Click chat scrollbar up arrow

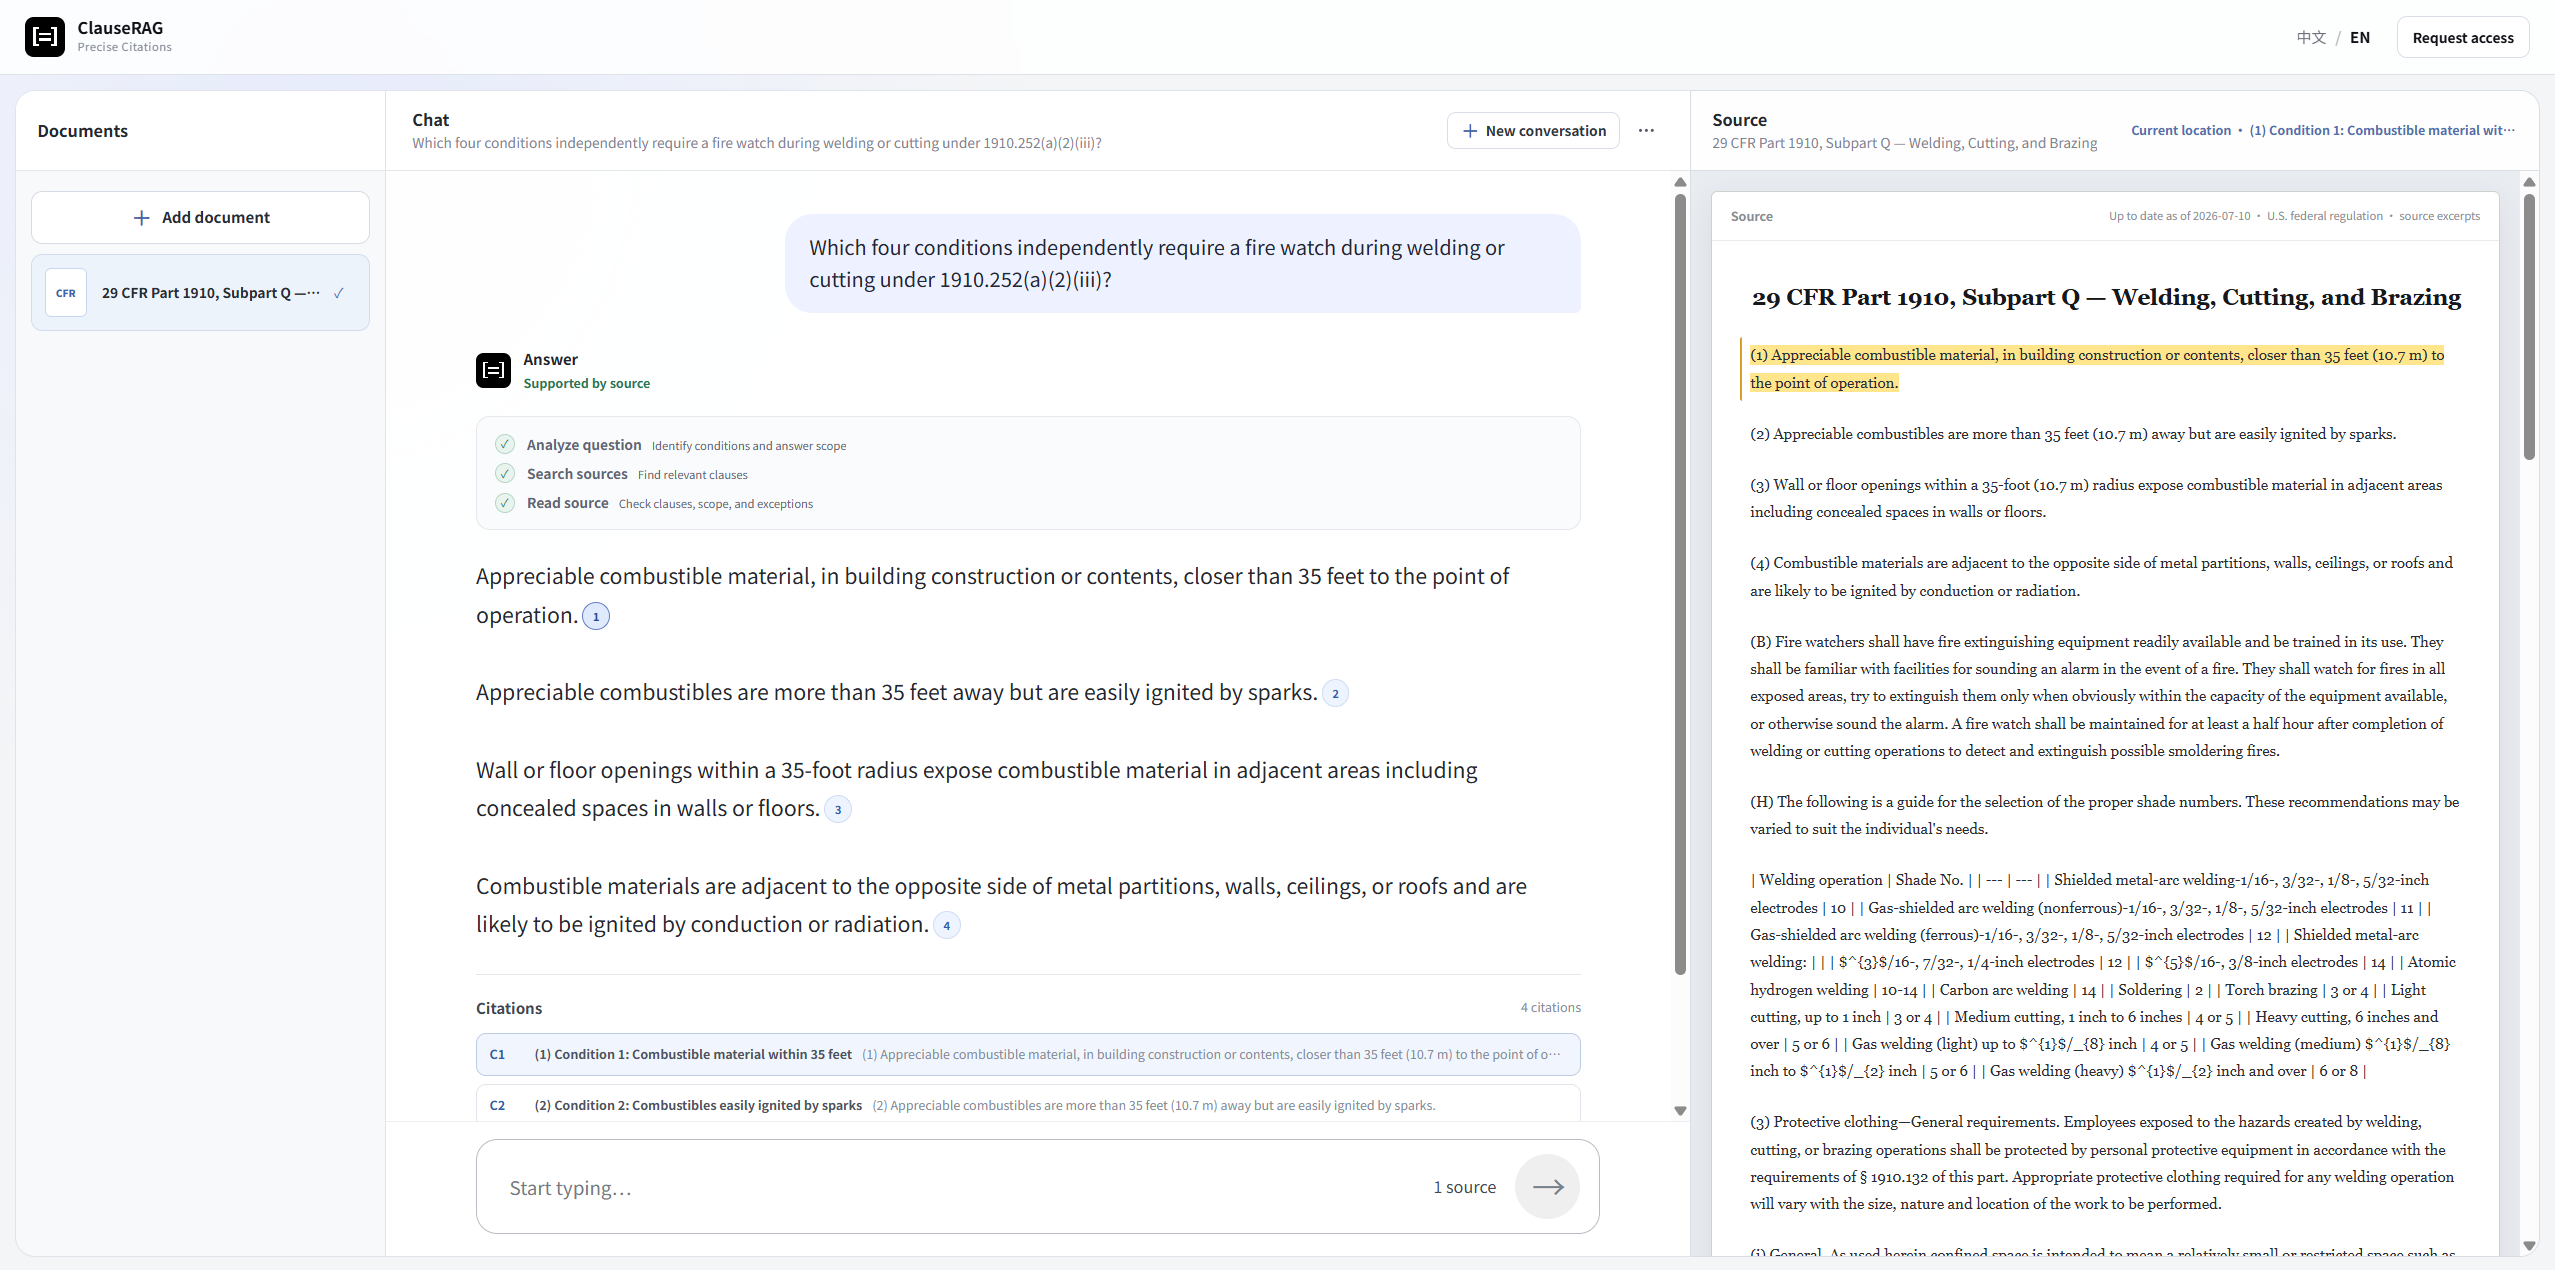pos(1680,182)
